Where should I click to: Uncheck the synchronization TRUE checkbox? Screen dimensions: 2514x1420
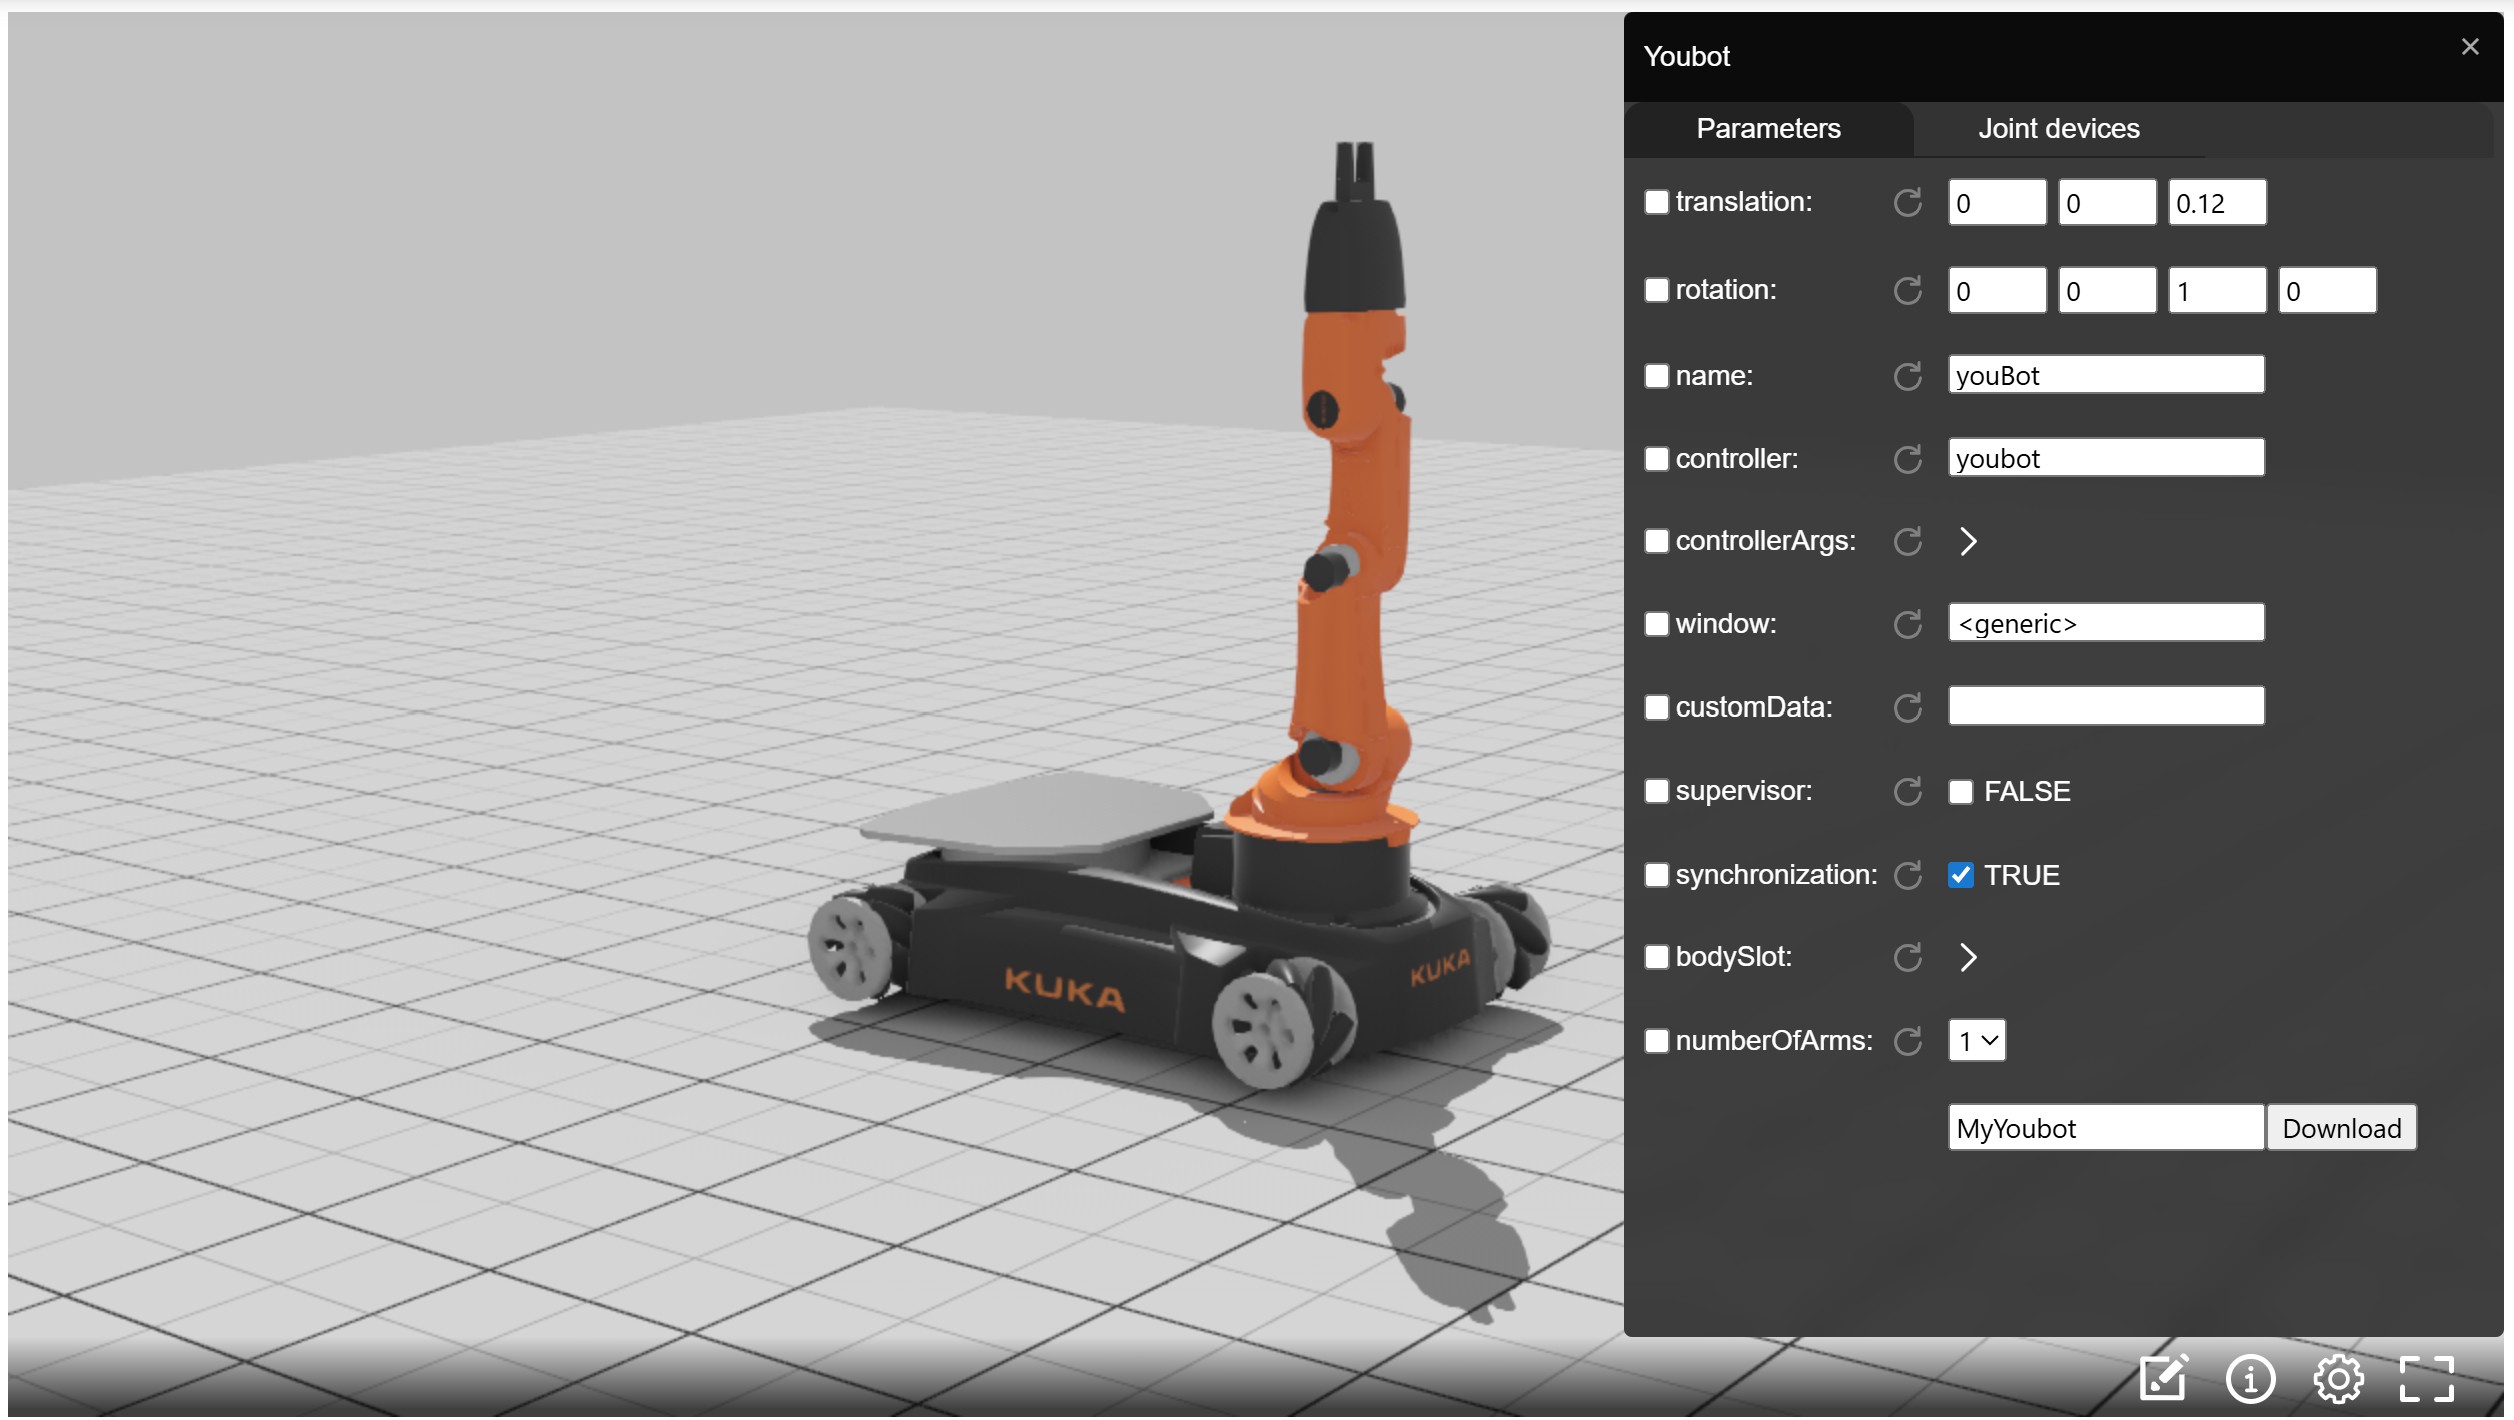(1961, 876)
